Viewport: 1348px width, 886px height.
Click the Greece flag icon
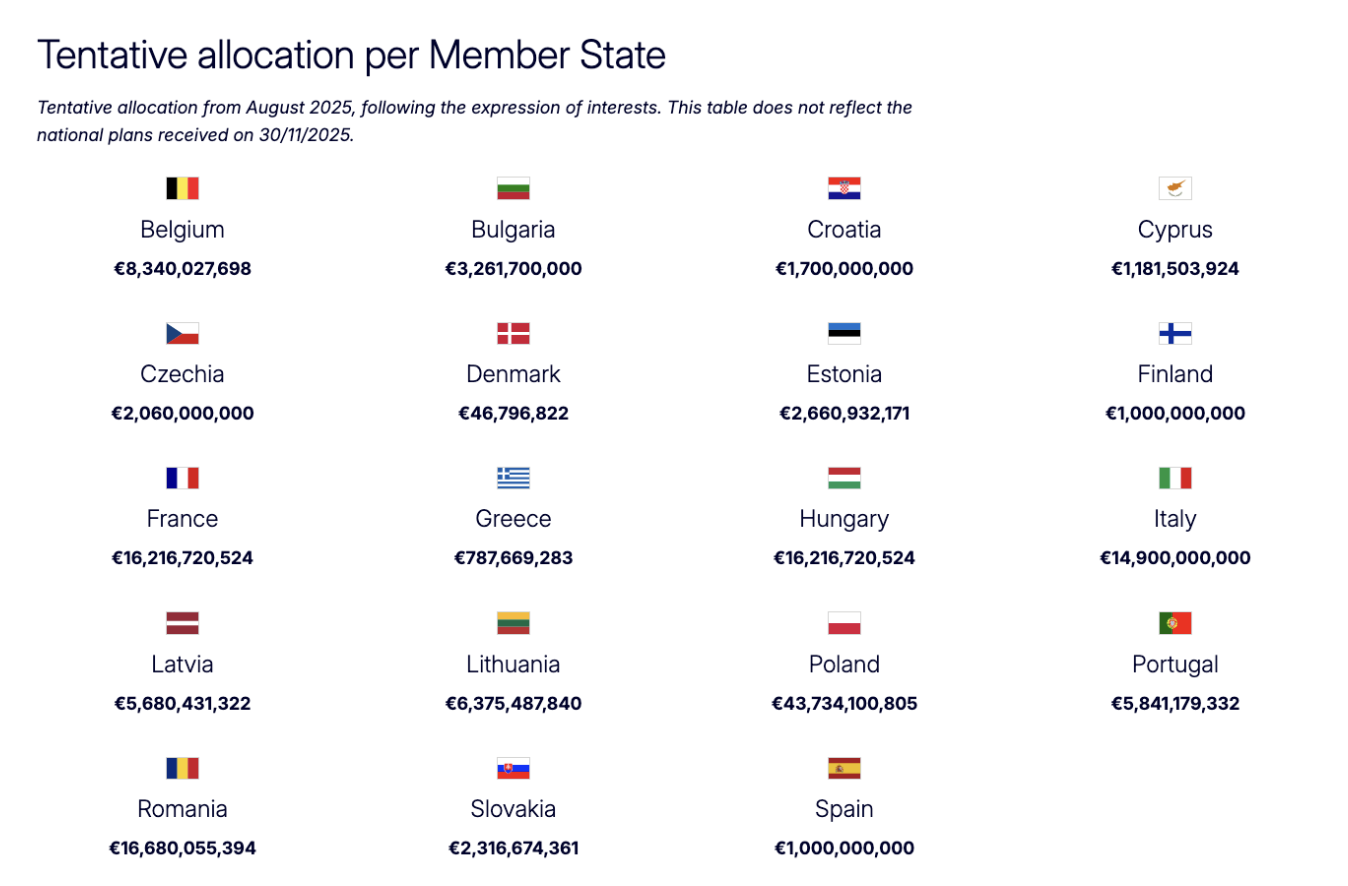(x=513, y=478)
